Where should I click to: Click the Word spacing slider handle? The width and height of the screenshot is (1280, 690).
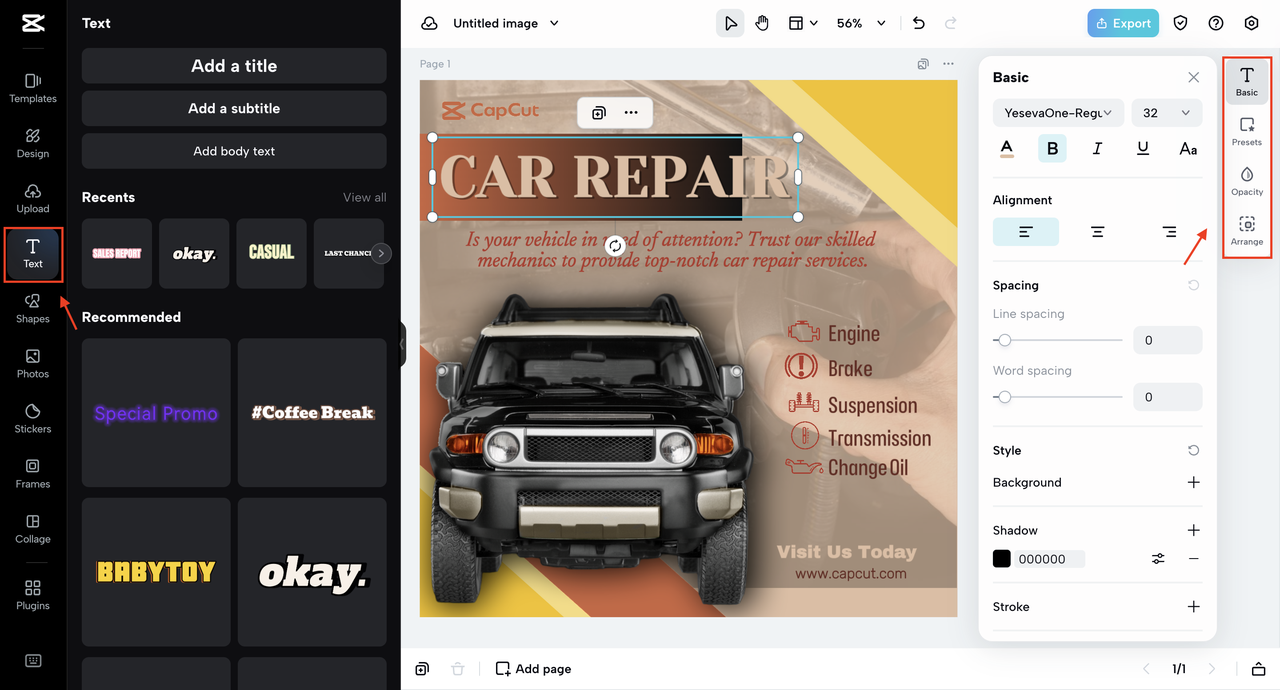point(1005,397)
